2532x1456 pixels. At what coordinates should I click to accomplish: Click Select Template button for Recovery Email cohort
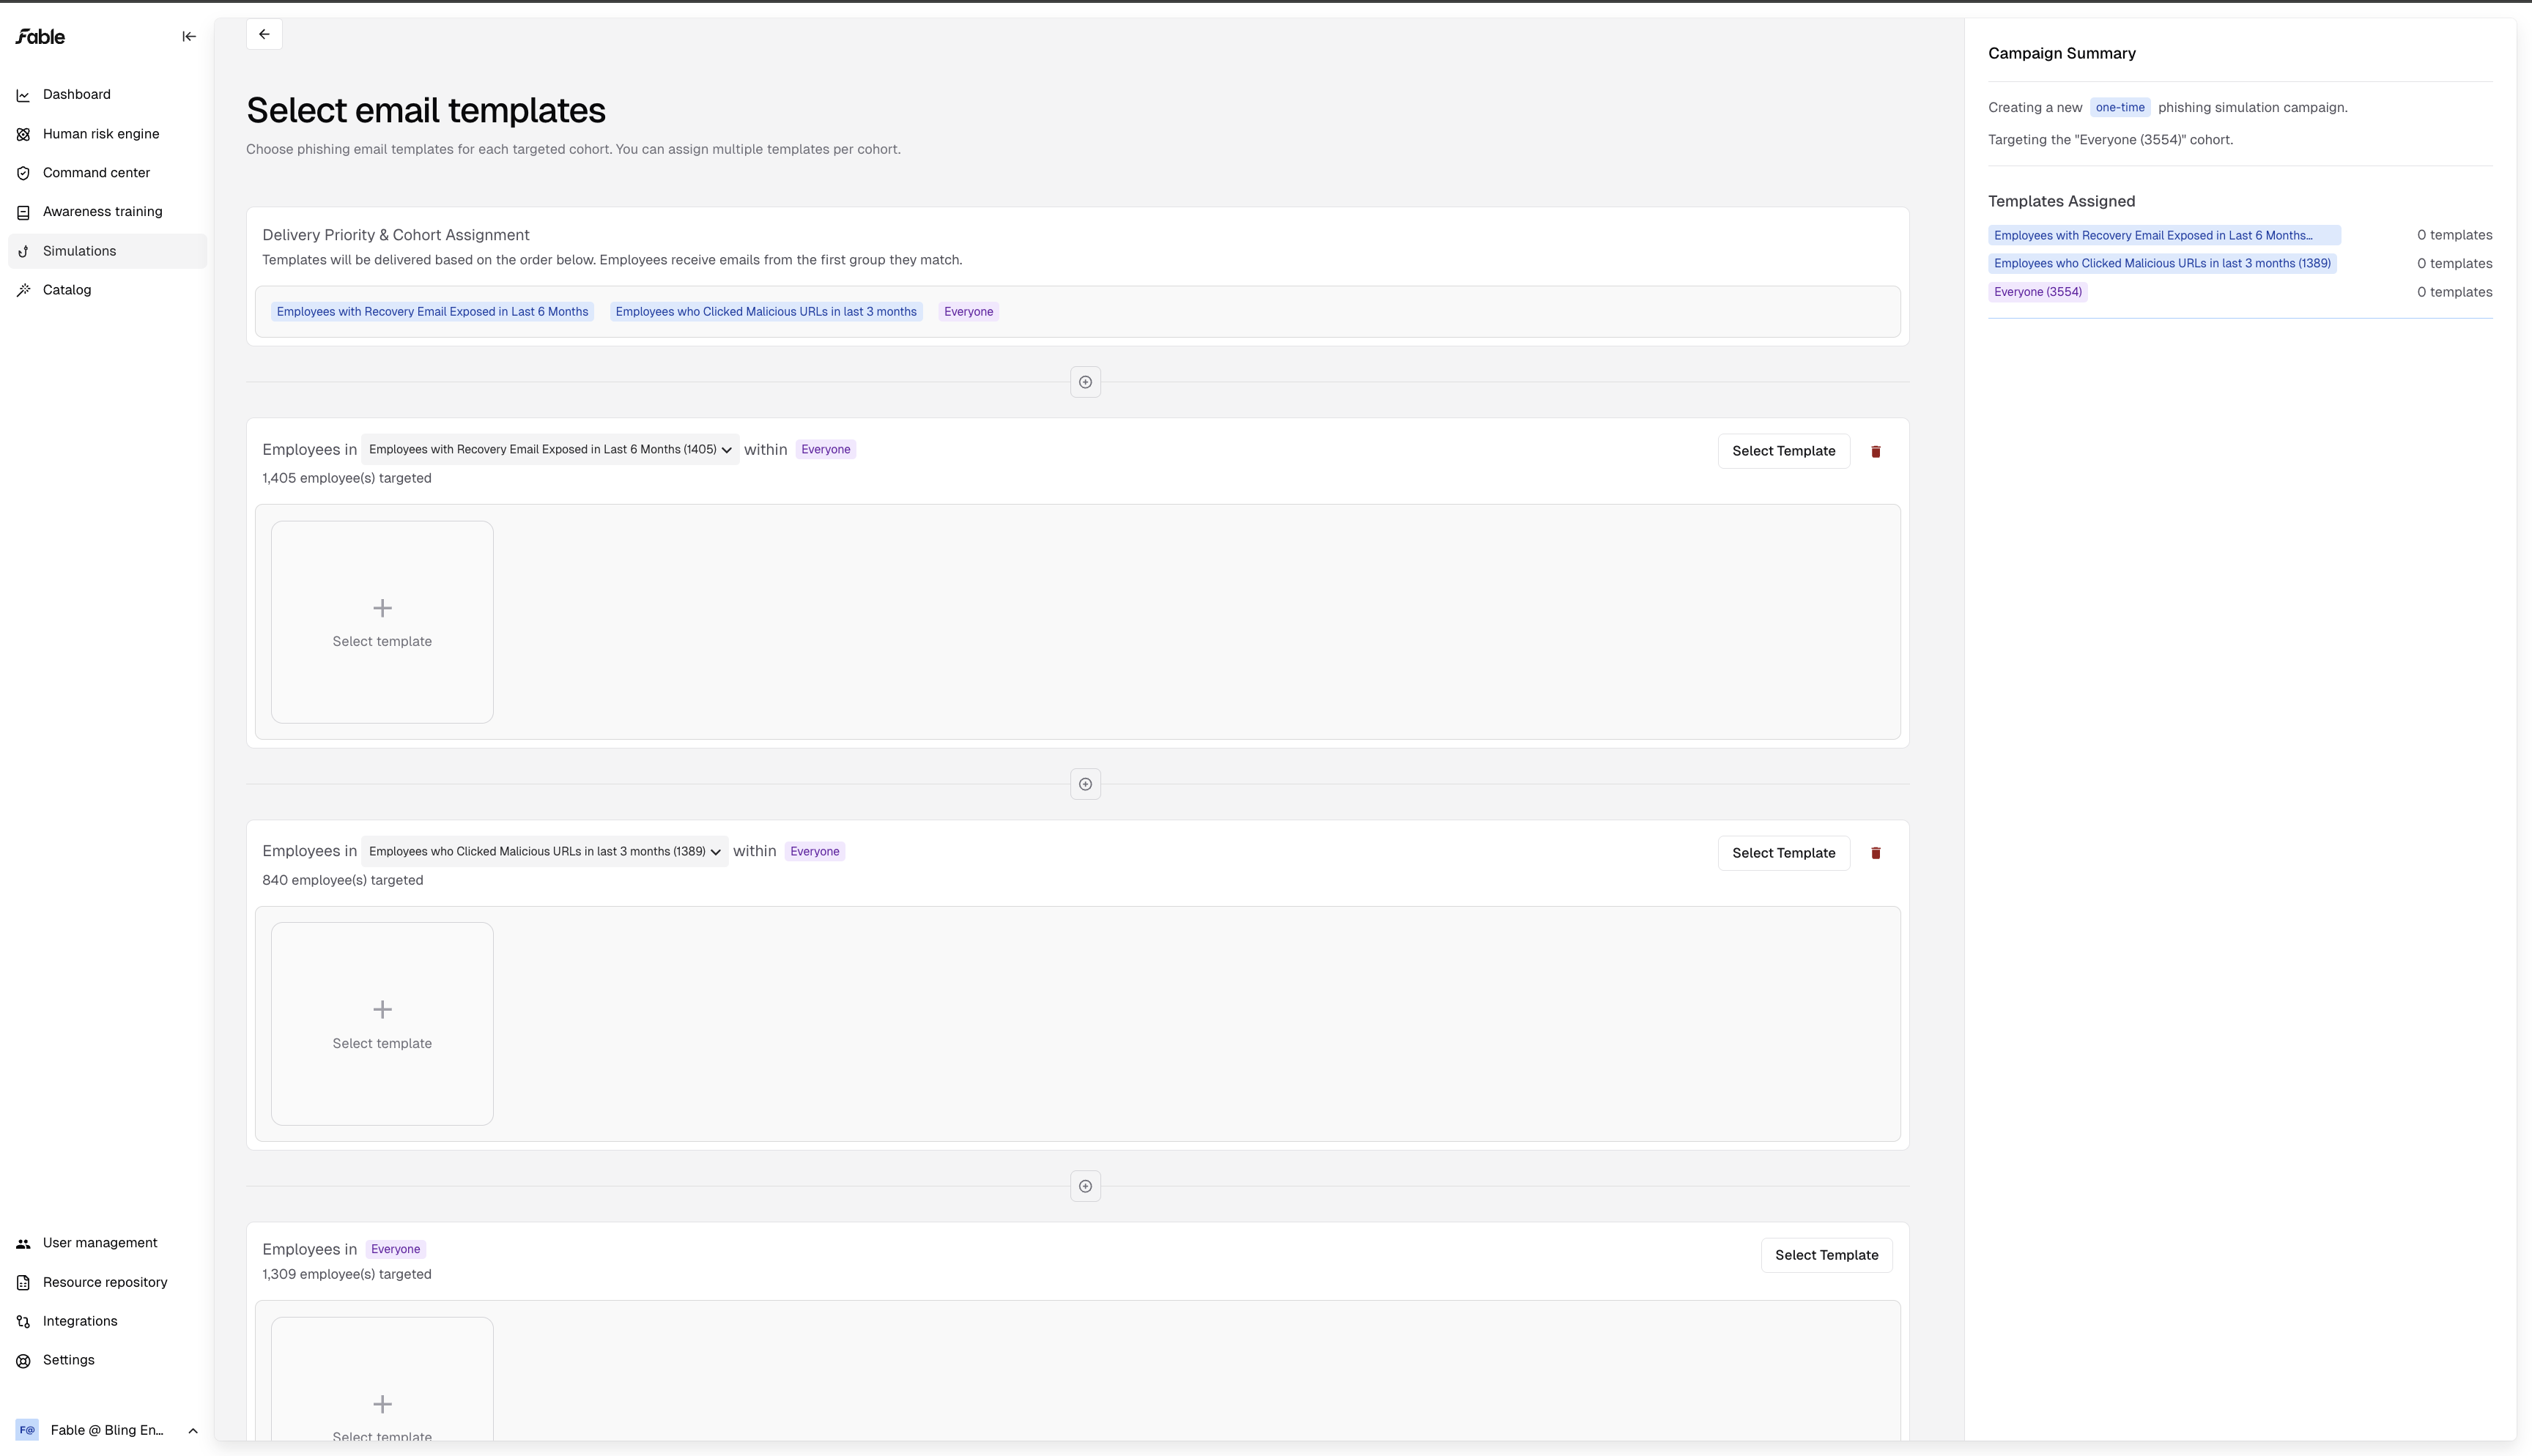1783,451
